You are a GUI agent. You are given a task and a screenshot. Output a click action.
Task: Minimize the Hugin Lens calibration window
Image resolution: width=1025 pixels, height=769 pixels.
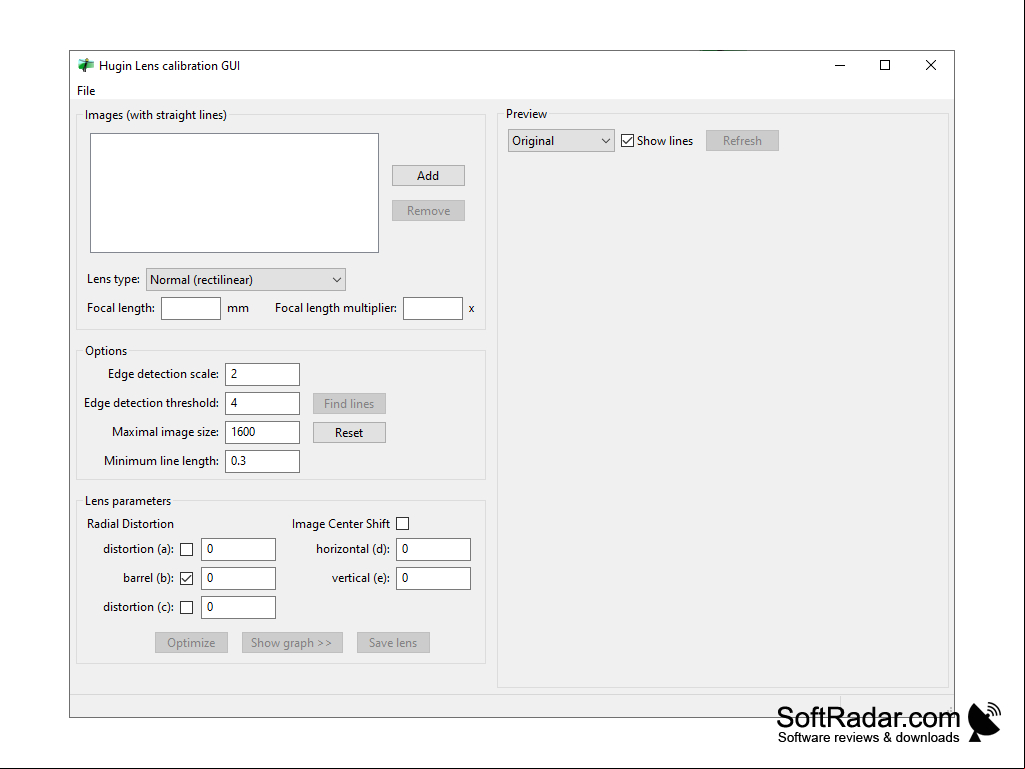[x=840, y=65]
